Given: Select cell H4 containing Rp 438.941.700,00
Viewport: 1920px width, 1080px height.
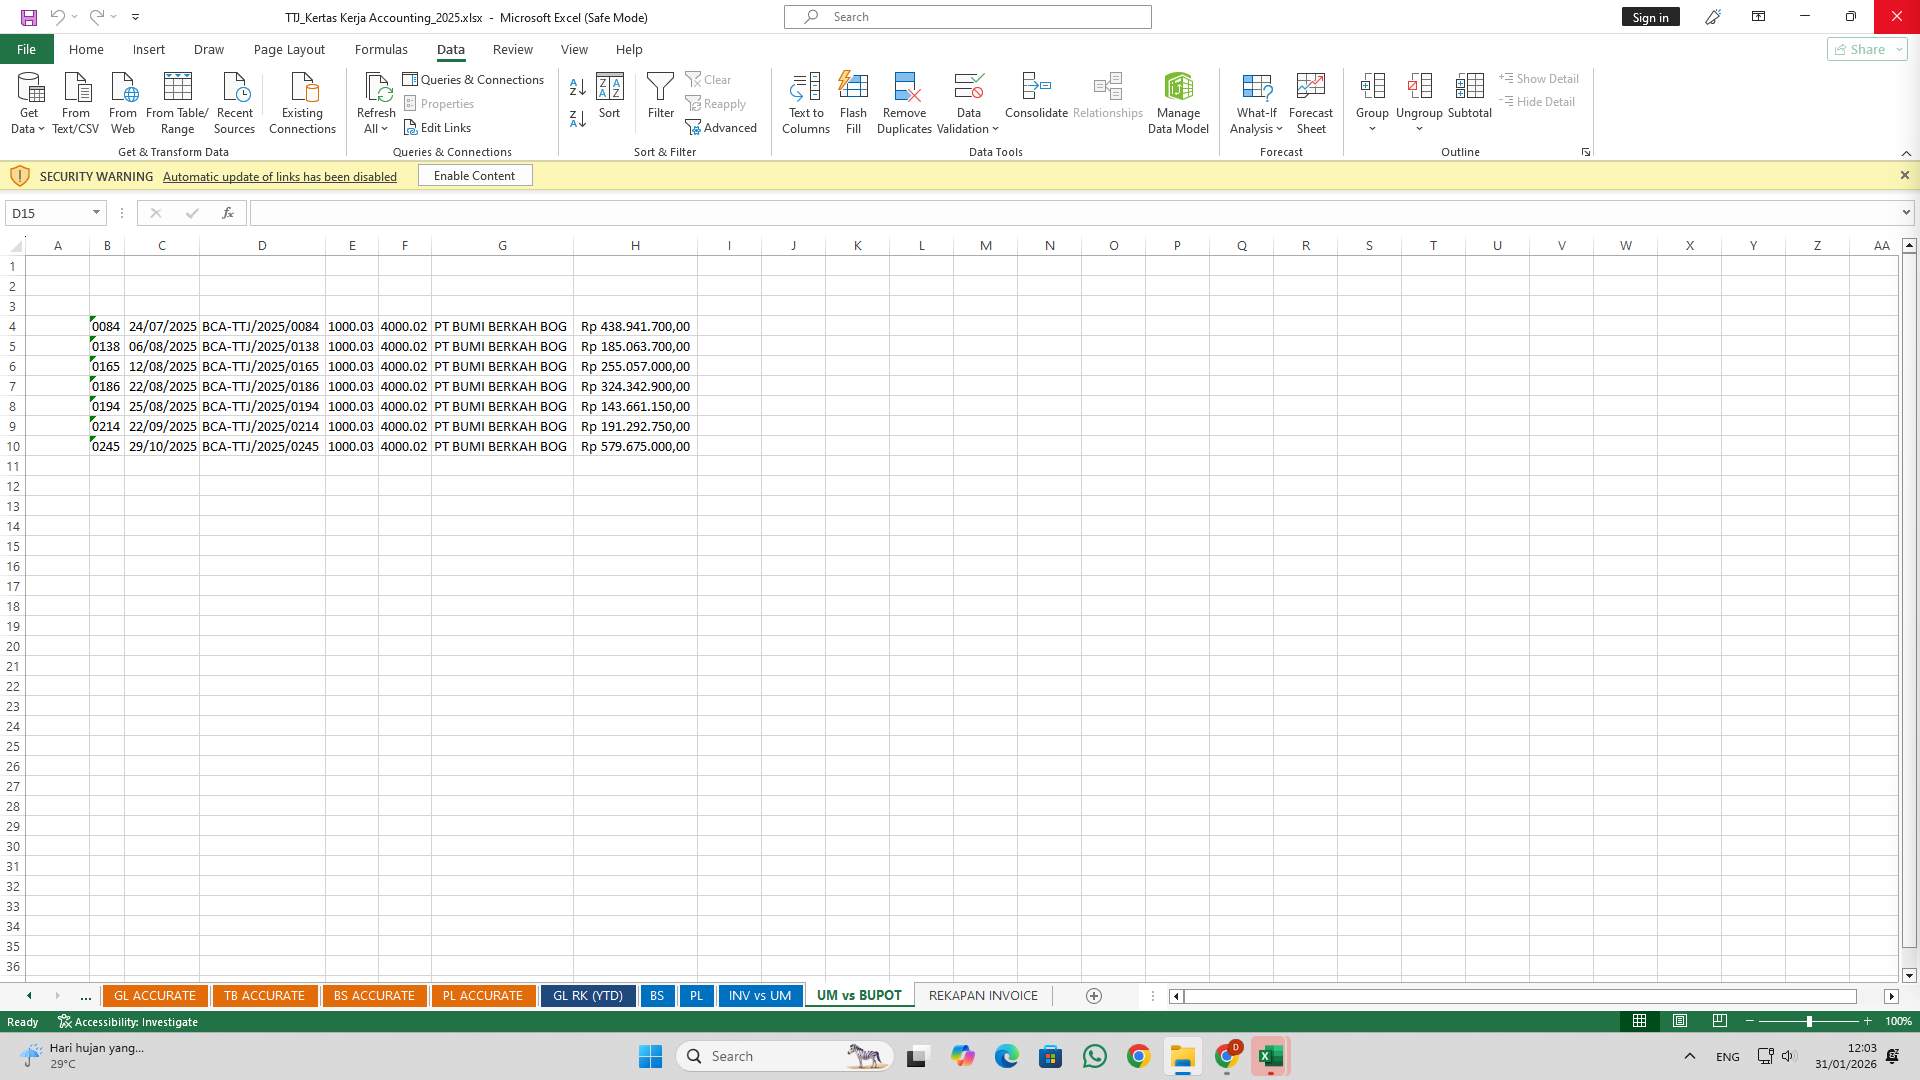Looking at the screenshot, I should pyautogui.click(x=634, y=326).
